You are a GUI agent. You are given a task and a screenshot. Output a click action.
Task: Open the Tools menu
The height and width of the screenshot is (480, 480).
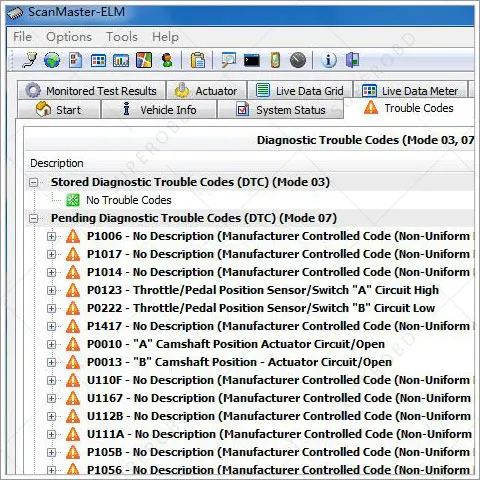click(x=122, y=37)
